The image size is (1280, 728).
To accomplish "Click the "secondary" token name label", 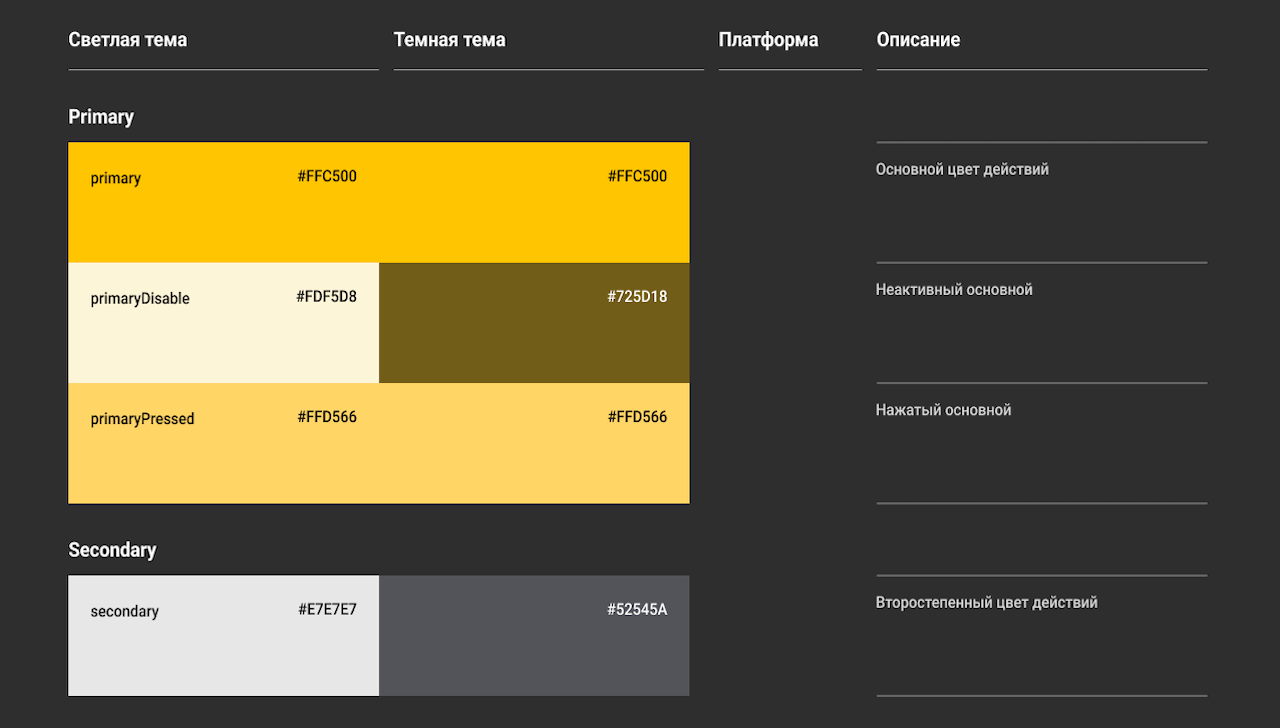I will tap(124, 612).
